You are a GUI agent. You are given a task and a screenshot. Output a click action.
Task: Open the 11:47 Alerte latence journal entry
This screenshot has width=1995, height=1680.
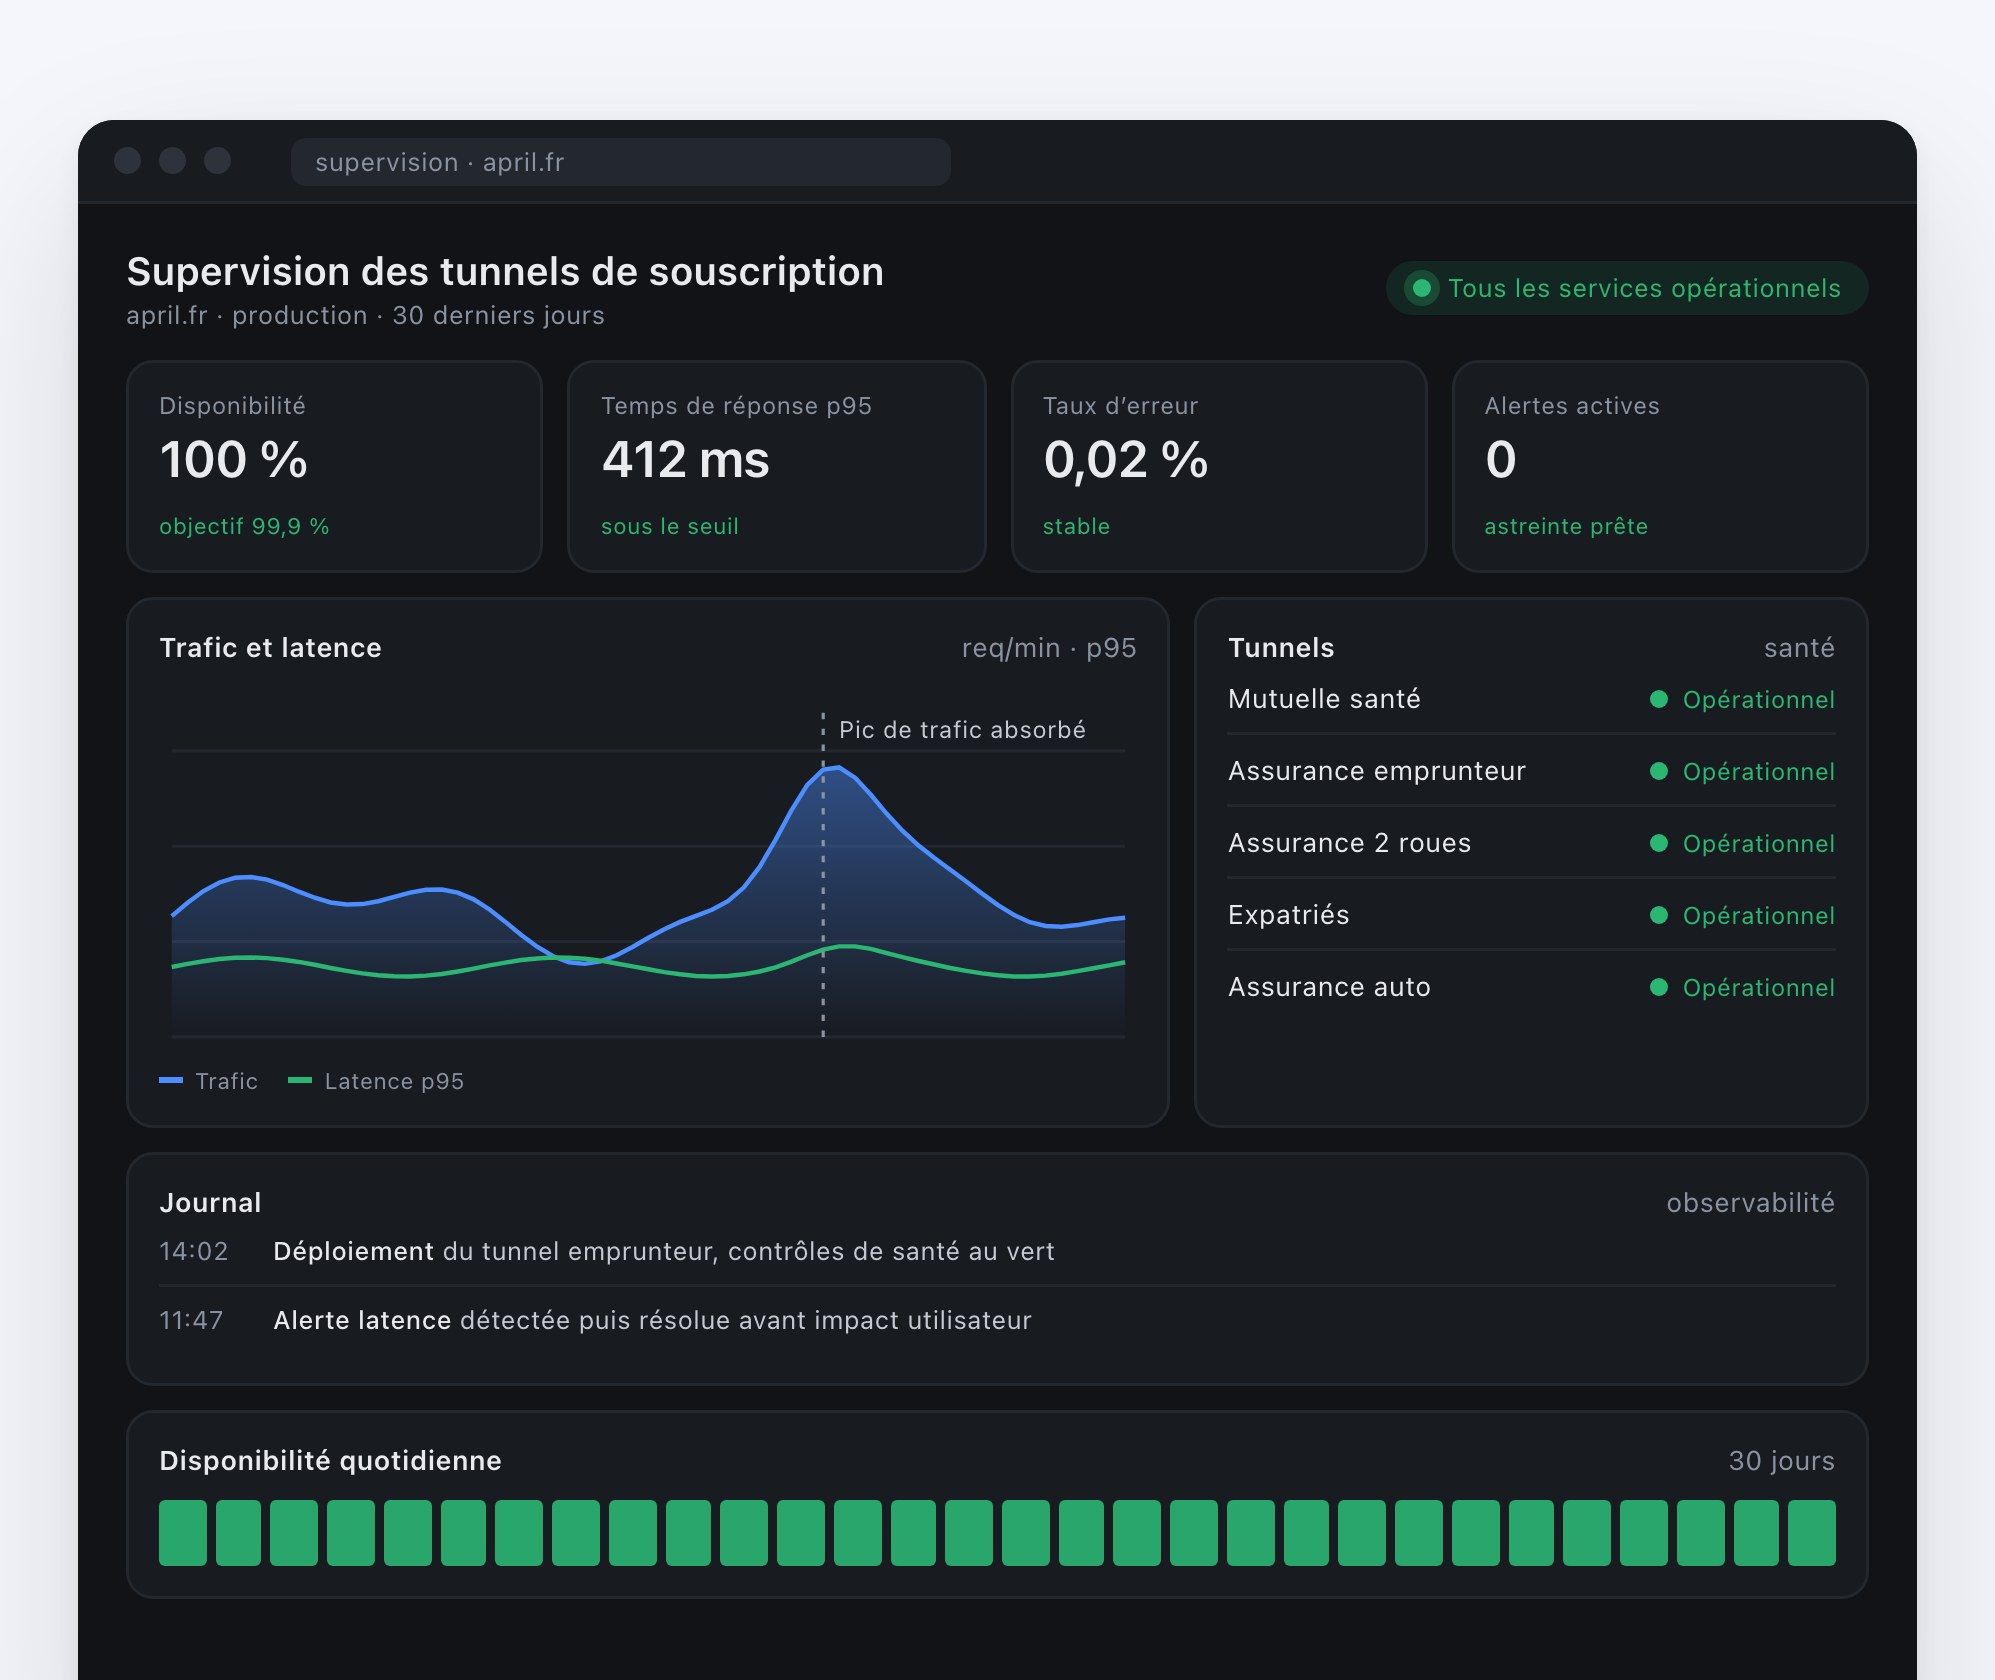997,1320
